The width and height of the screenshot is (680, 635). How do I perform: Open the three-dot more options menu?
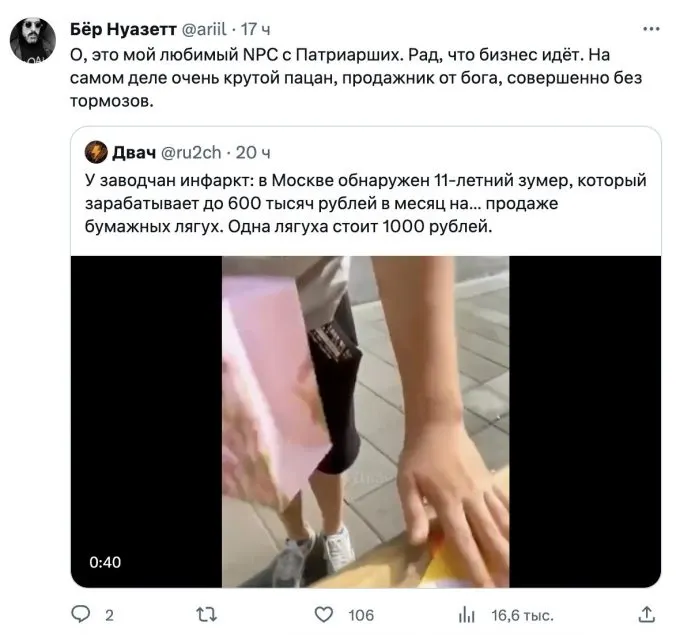coord(651,29)
